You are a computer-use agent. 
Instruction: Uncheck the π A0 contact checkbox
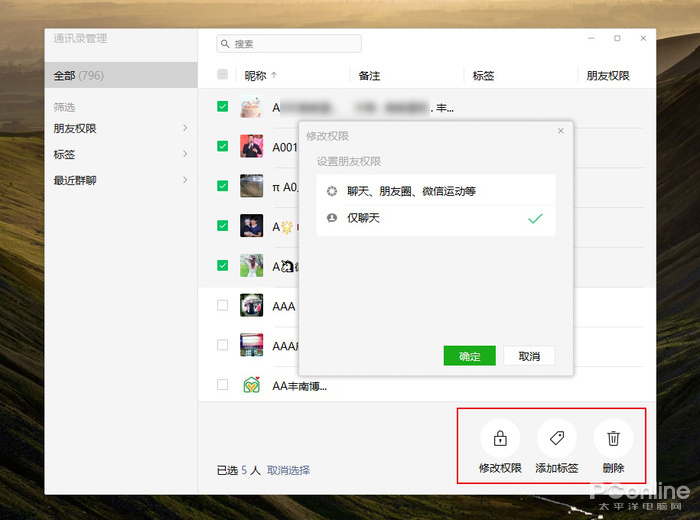tap(222, 186)
